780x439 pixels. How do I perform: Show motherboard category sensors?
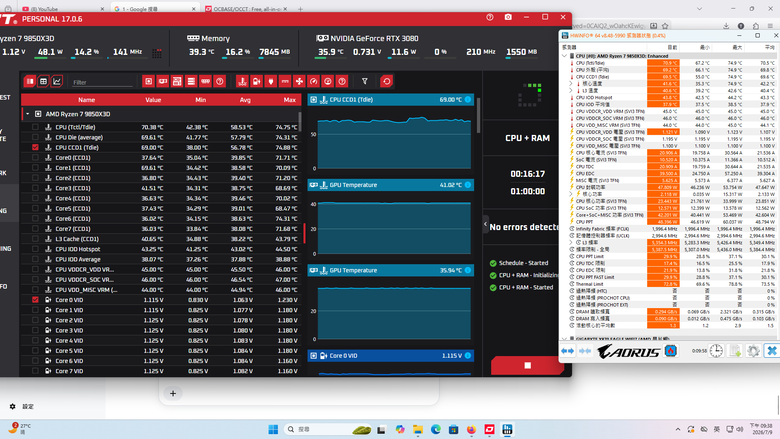click(177, 81)
